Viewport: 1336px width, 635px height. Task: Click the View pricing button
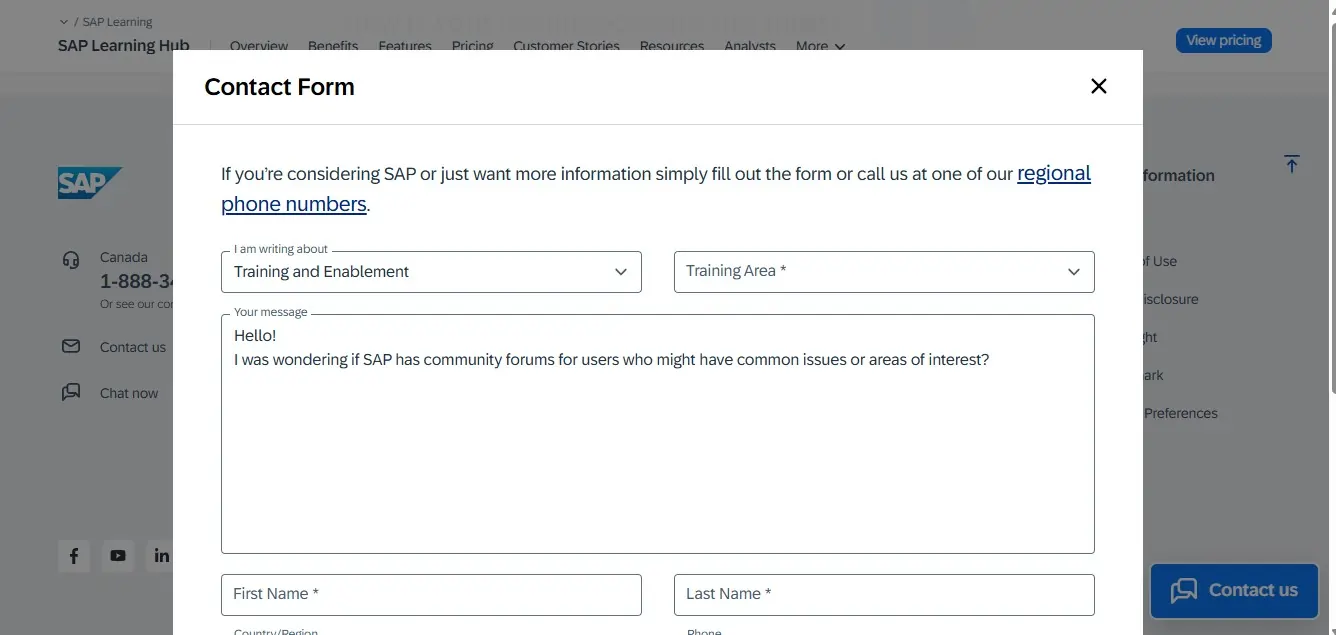click(x=1223, y=40)
